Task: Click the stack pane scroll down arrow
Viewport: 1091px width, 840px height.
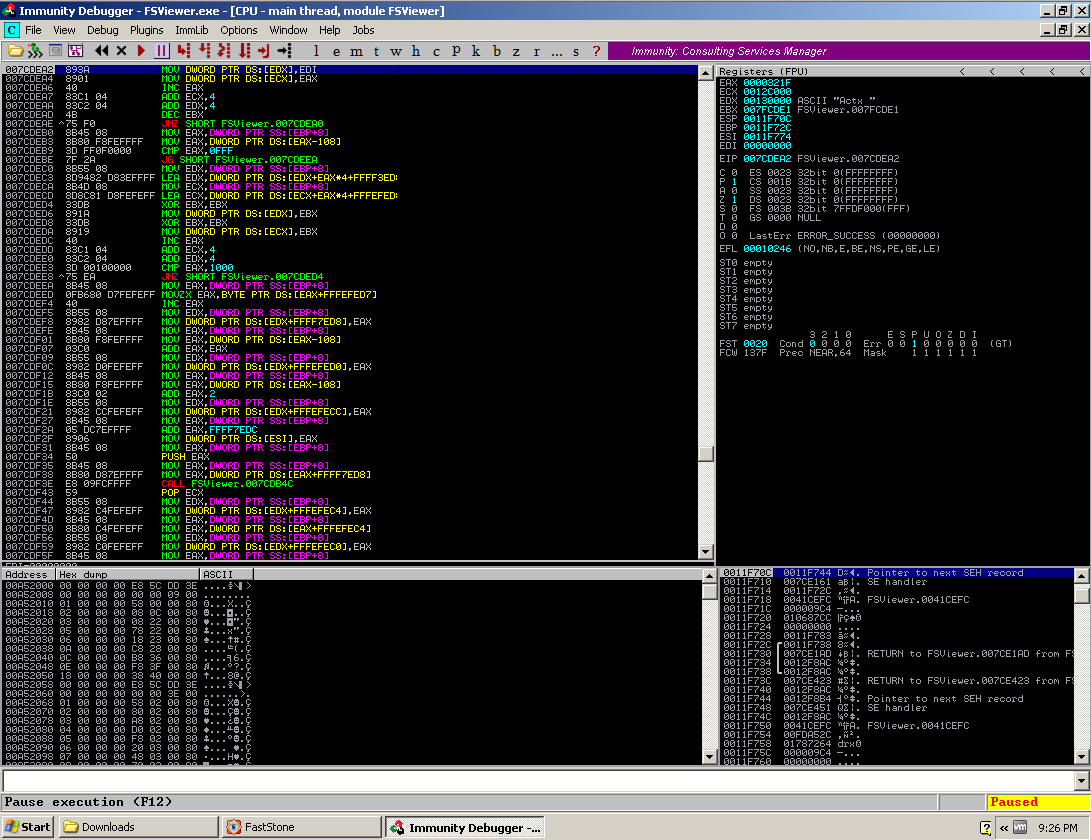Action: tap(1081, 756)
